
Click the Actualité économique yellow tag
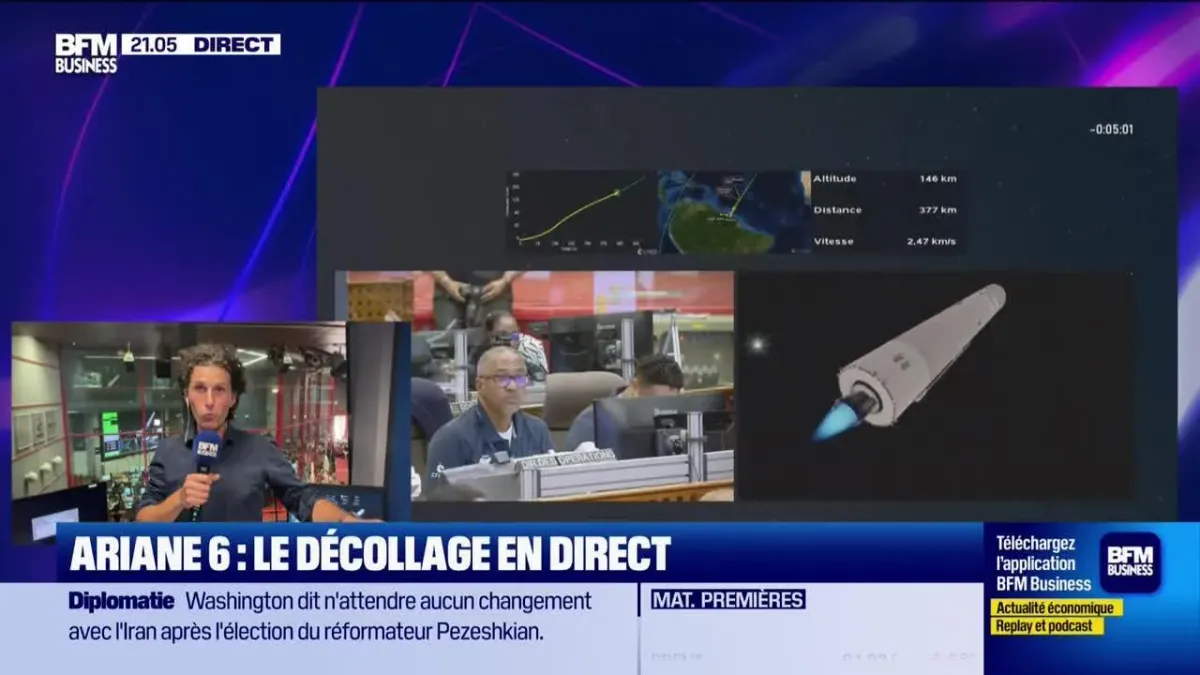click(x=1057, y=608)
